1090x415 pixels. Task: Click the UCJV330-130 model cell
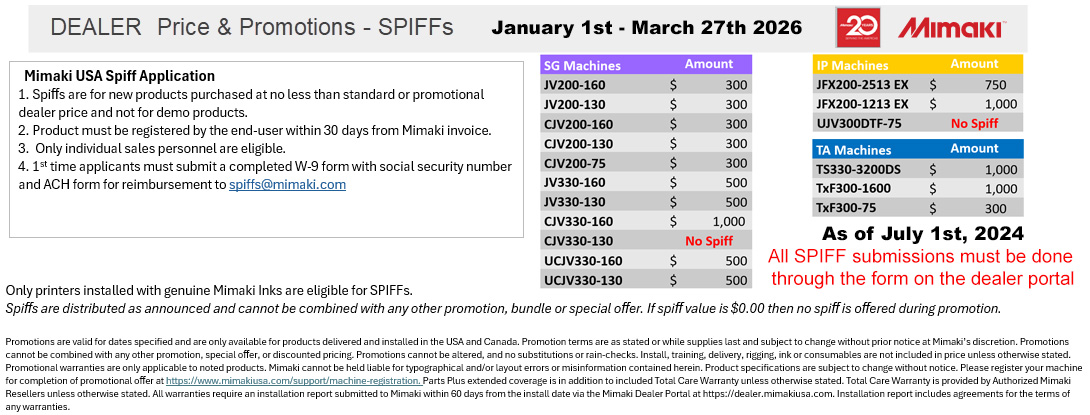pos(584,280)
